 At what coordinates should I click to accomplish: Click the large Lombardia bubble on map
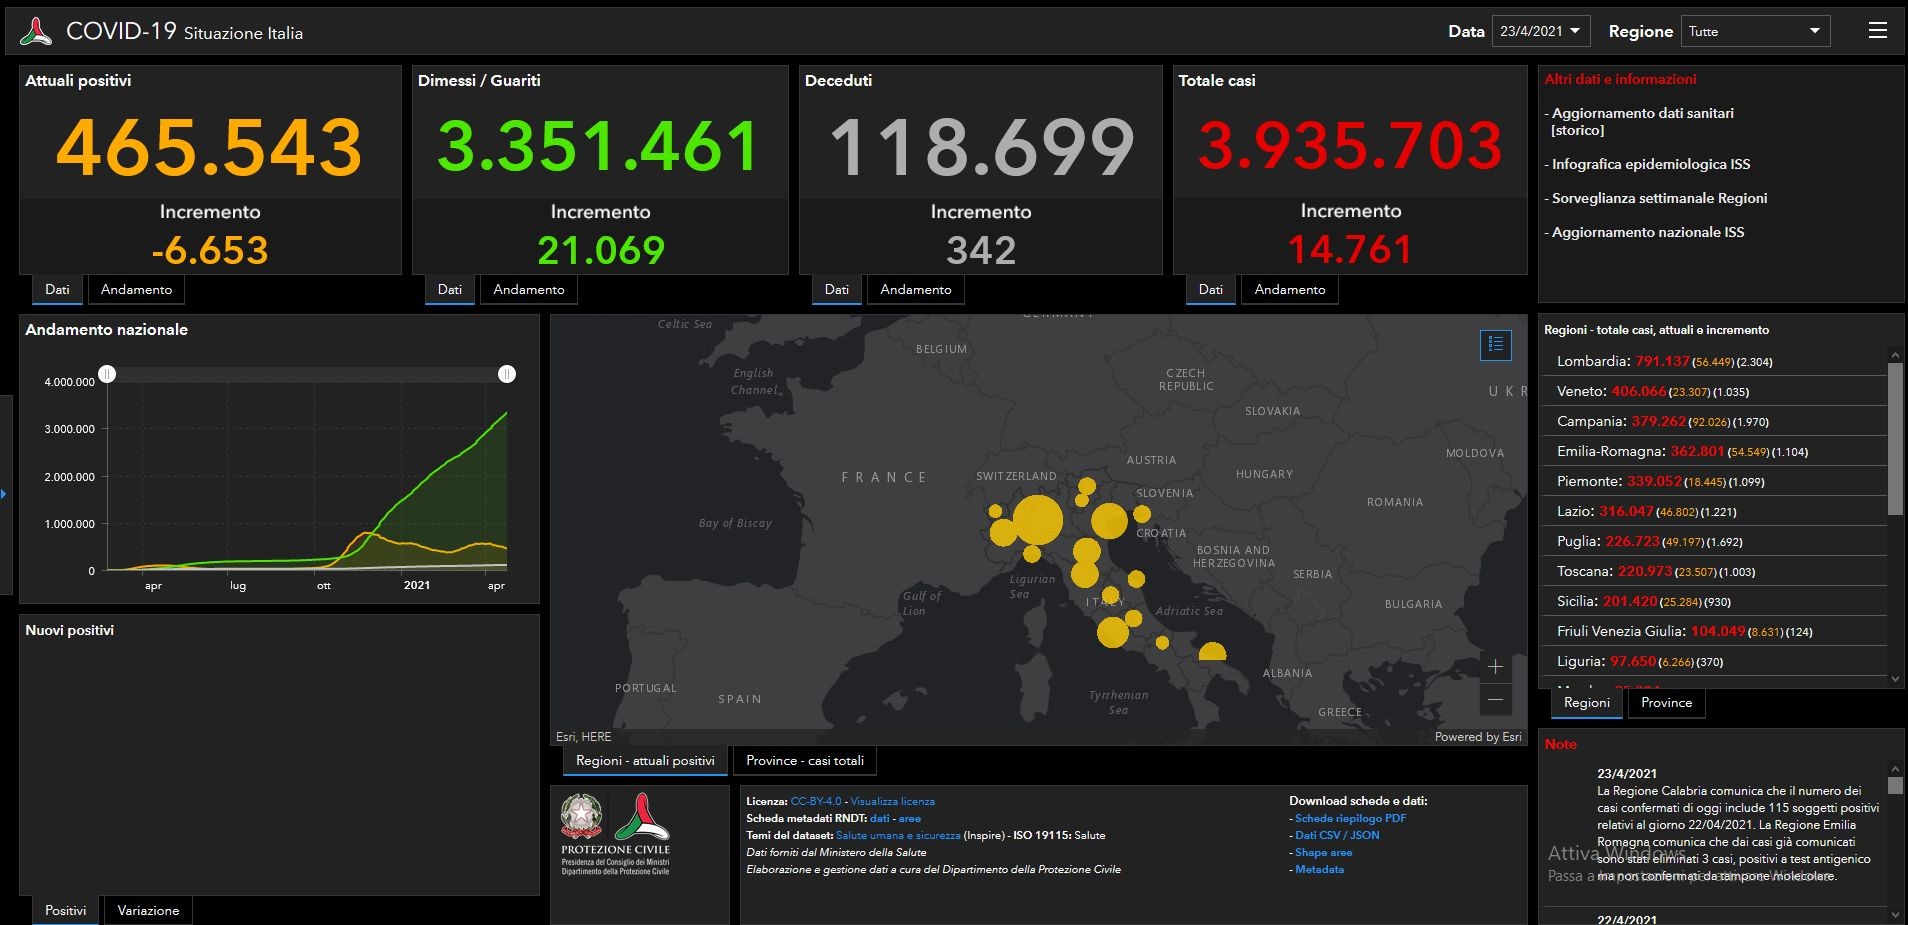(1037, 520)
